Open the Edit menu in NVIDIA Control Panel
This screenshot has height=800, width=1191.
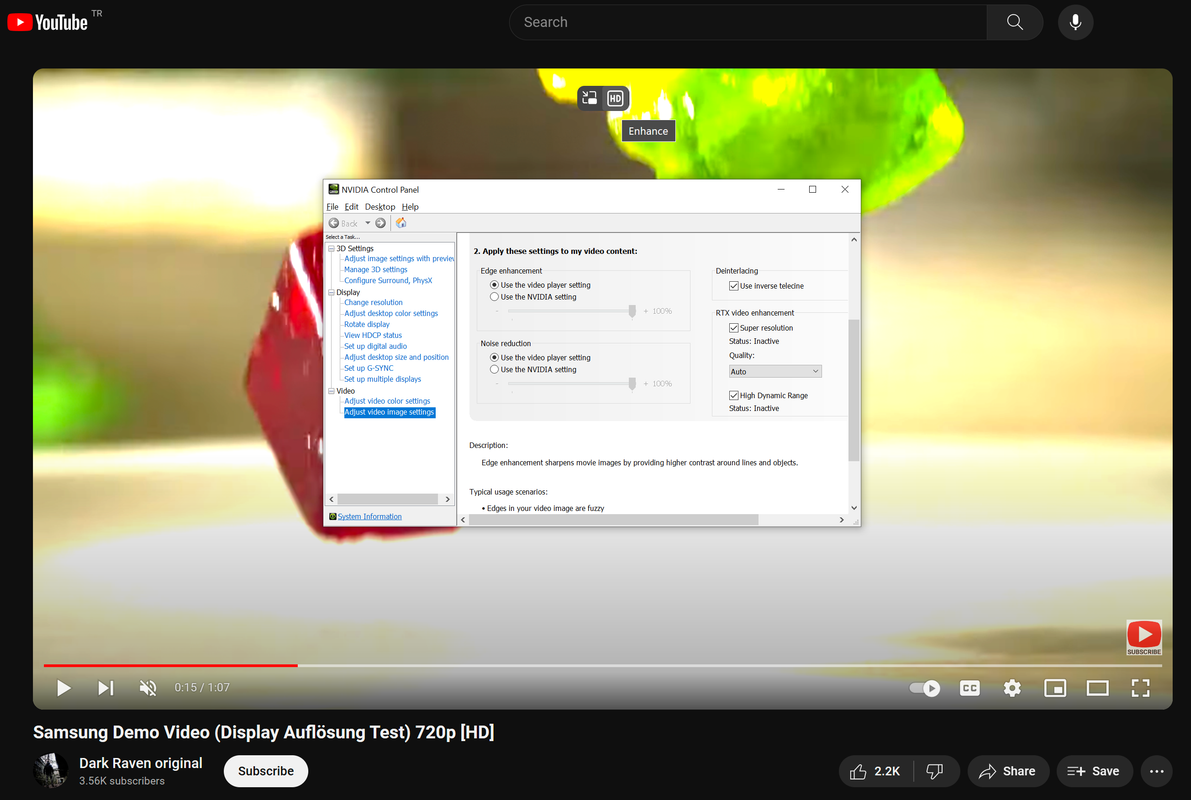[351, 207]
